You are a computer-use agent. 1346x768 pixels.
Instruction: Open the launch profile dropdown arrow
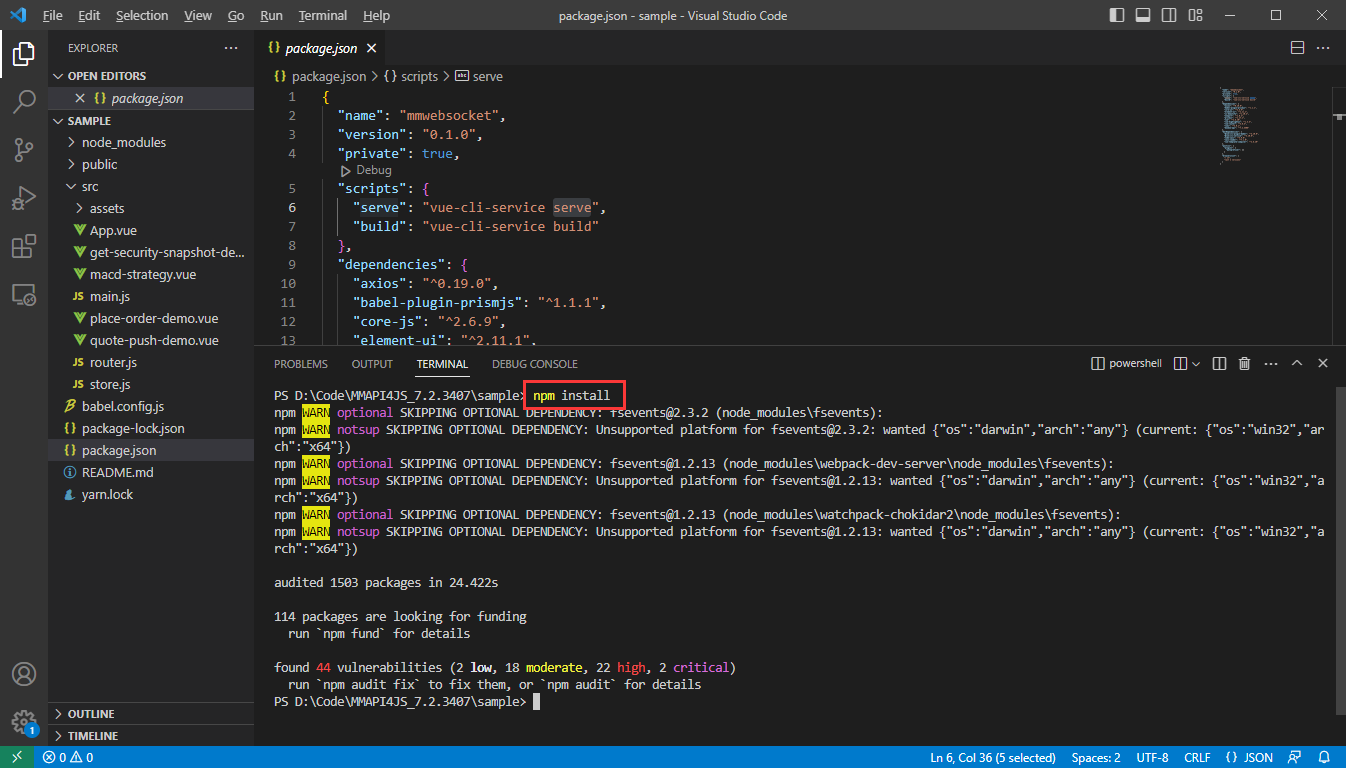click(x=1197, y=364)
